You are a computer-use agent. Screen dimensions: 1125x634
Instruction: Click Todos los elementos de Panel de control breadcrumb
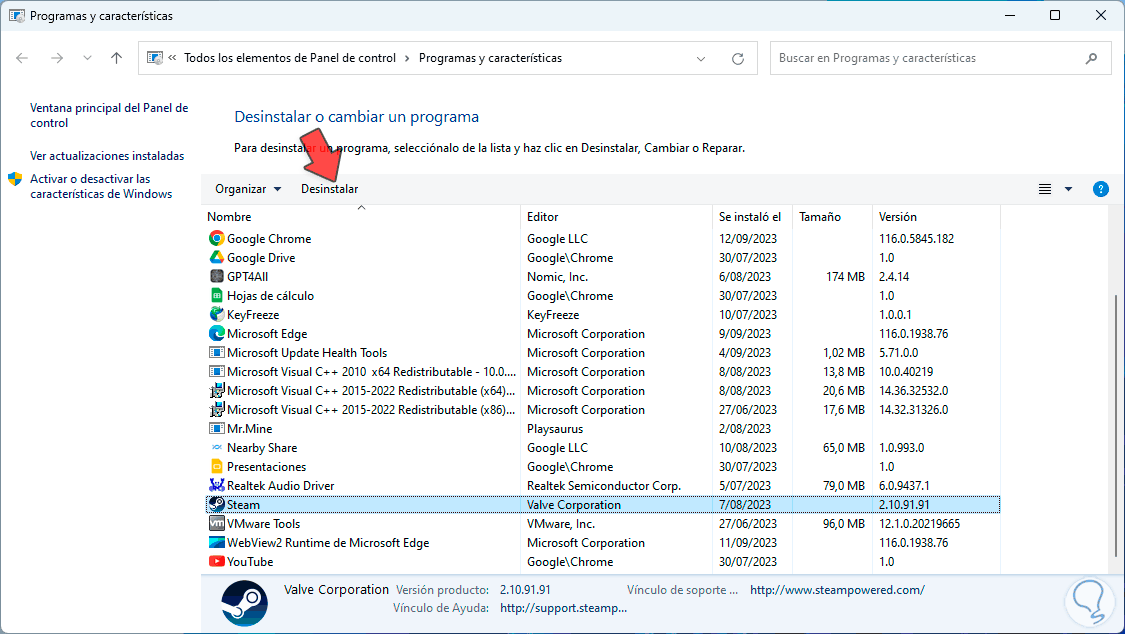coord(290,58)
